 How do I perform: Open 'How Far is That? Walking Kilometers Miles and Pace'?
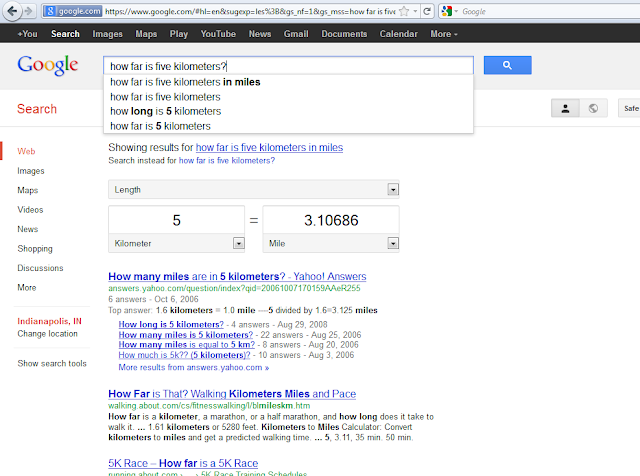tap(232, 394)
